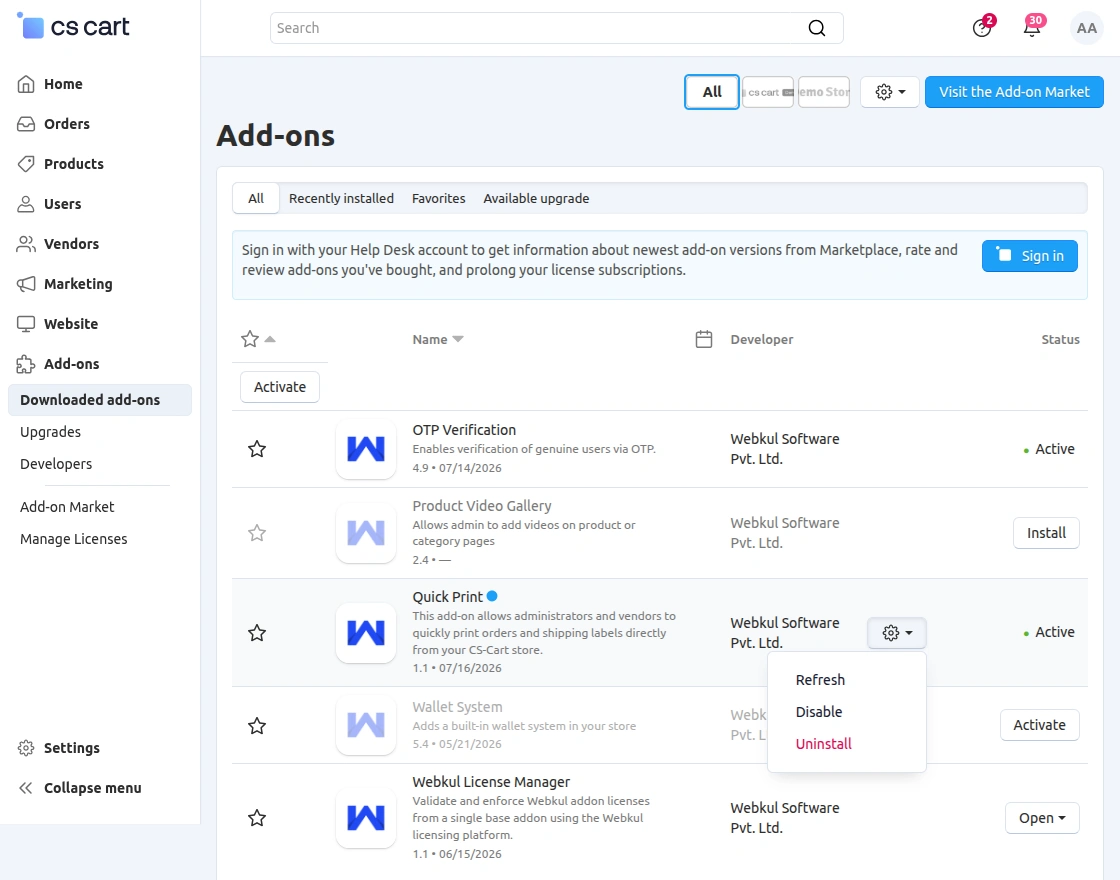Open the Quick Print add-on title
Viewport: 1120px width, 880px height.
point(448,596)
